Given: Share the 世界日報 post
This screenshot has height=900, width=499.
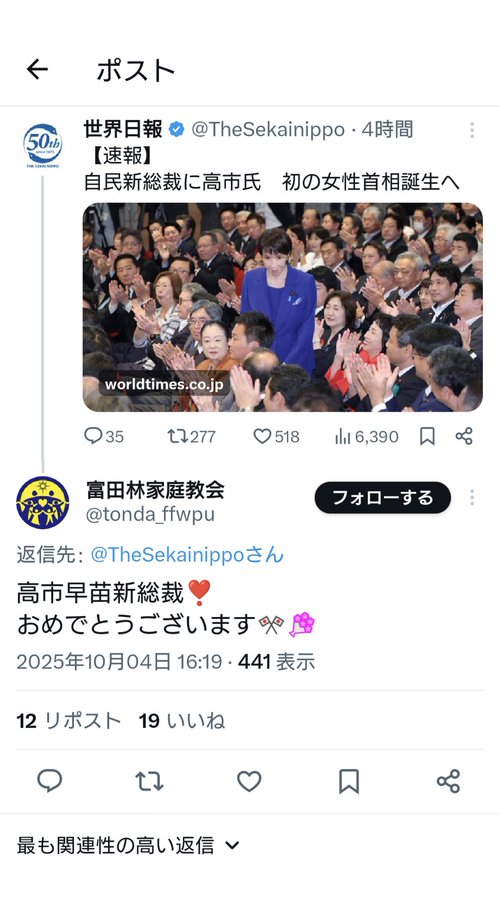Looking at the screenshot, I should pos(463,436).
